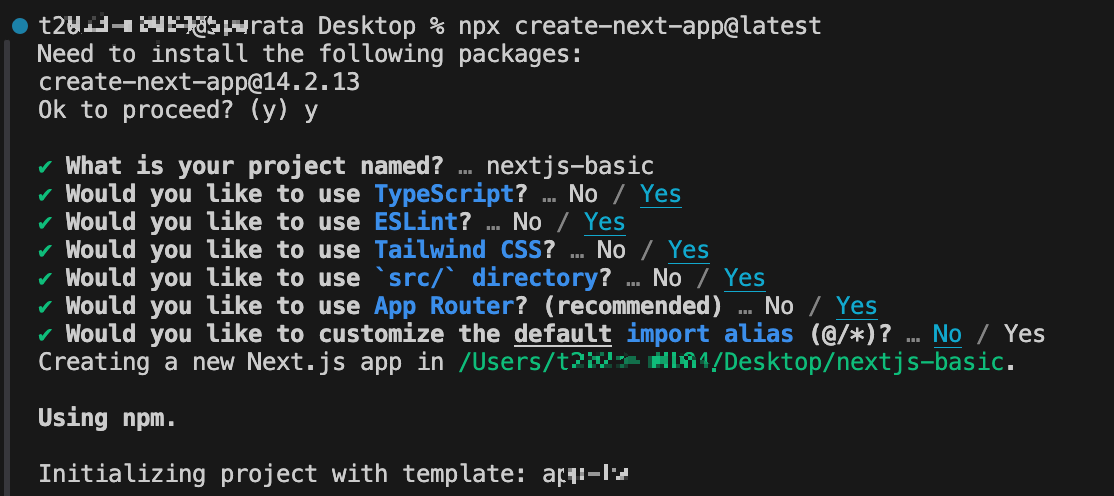
Task: Click the blue 'import alias' keyword
Action: [x=710, y=334]
